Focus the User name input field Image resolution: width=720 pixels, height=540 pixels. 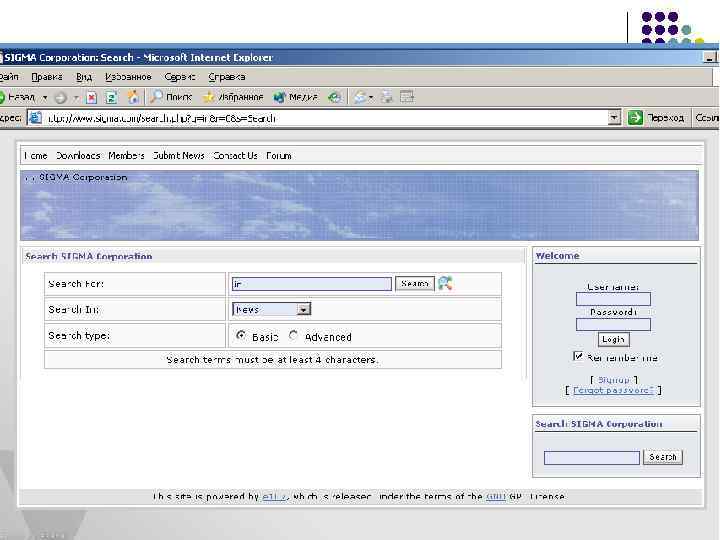pos(613,299)
